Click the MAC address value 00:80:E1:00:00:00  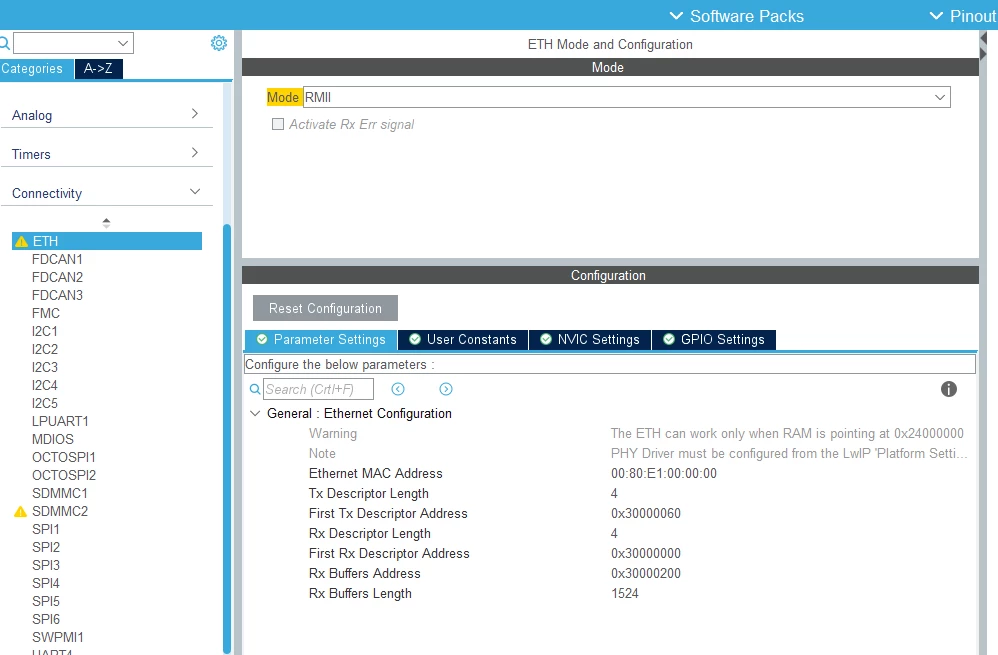[x=664, y=474]
